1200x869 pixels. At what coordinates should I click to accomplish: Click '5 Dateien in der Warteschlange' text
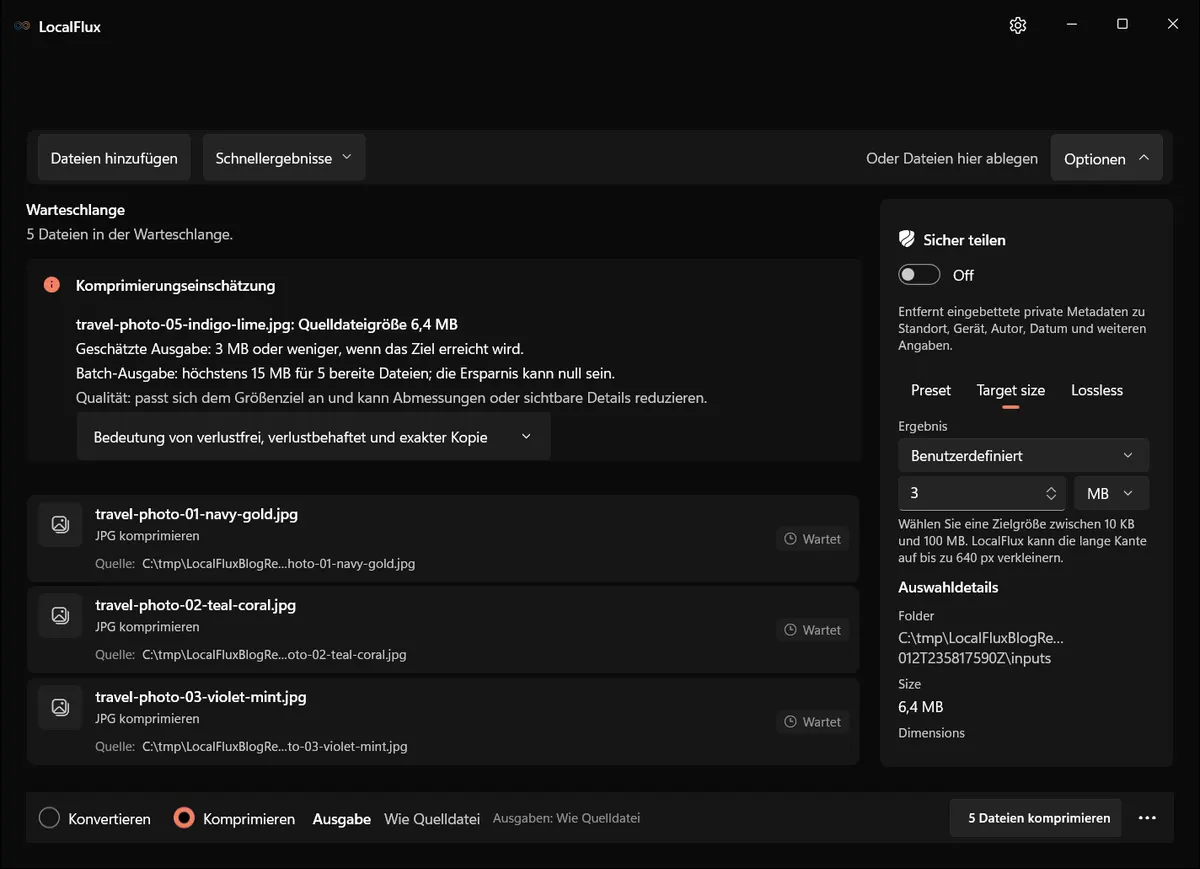coord(130,234)
